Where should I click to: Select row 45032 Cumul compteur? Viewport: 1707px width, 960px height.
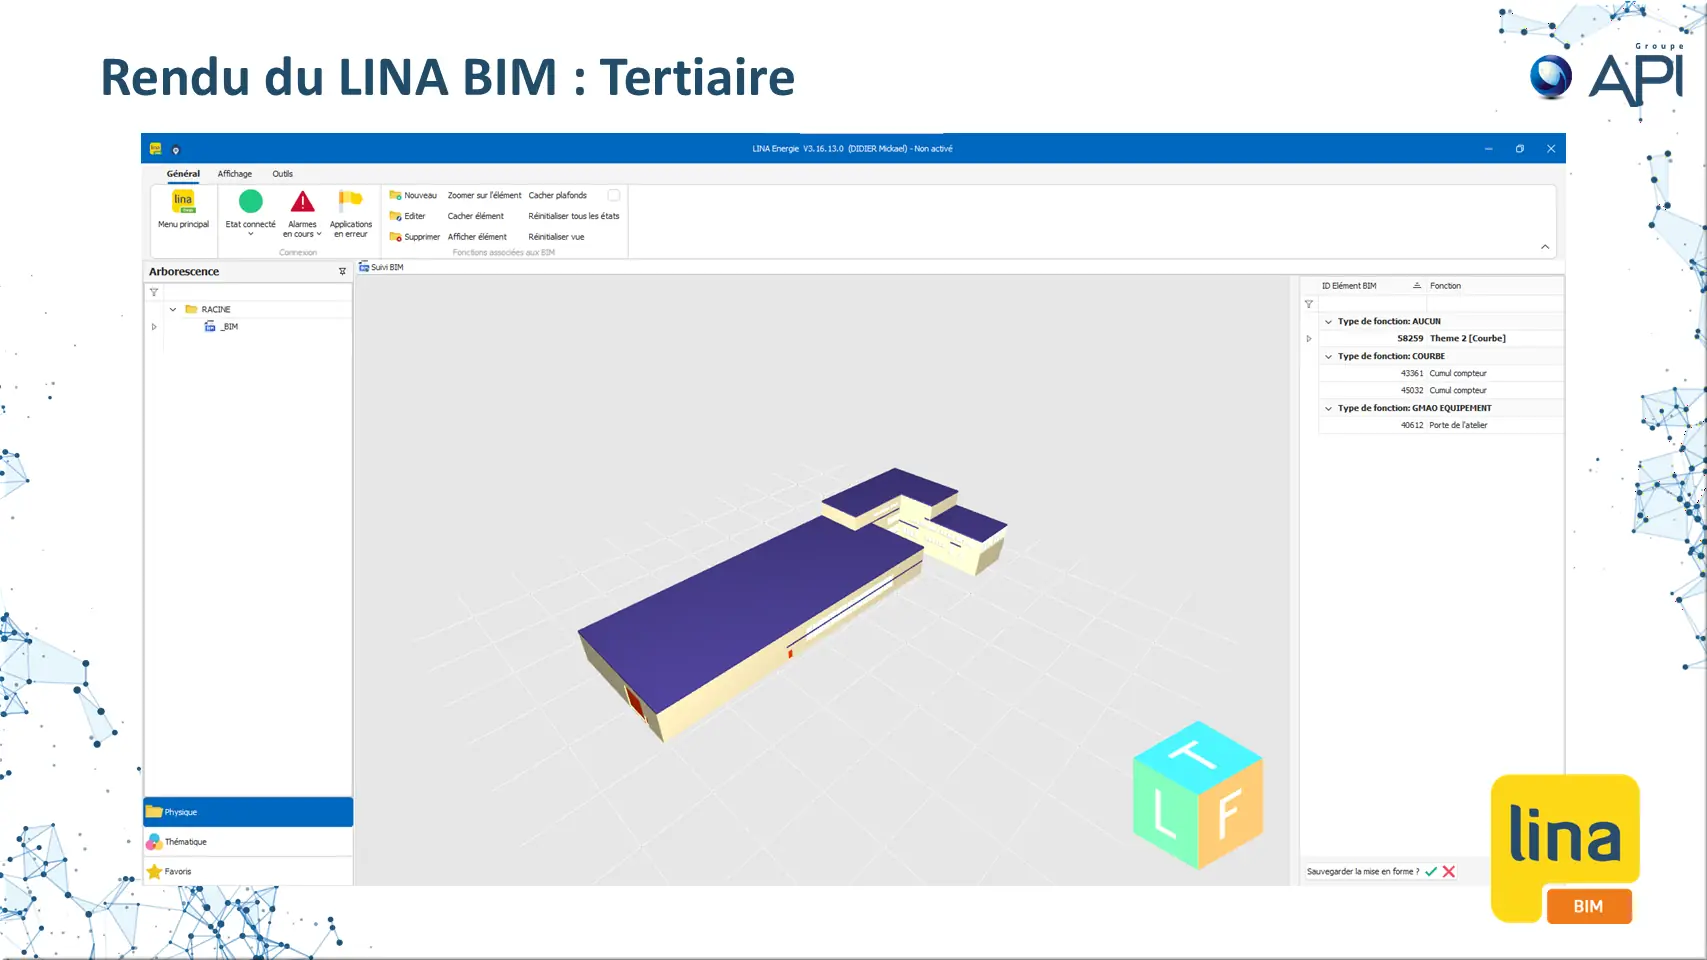(1440, 391)
